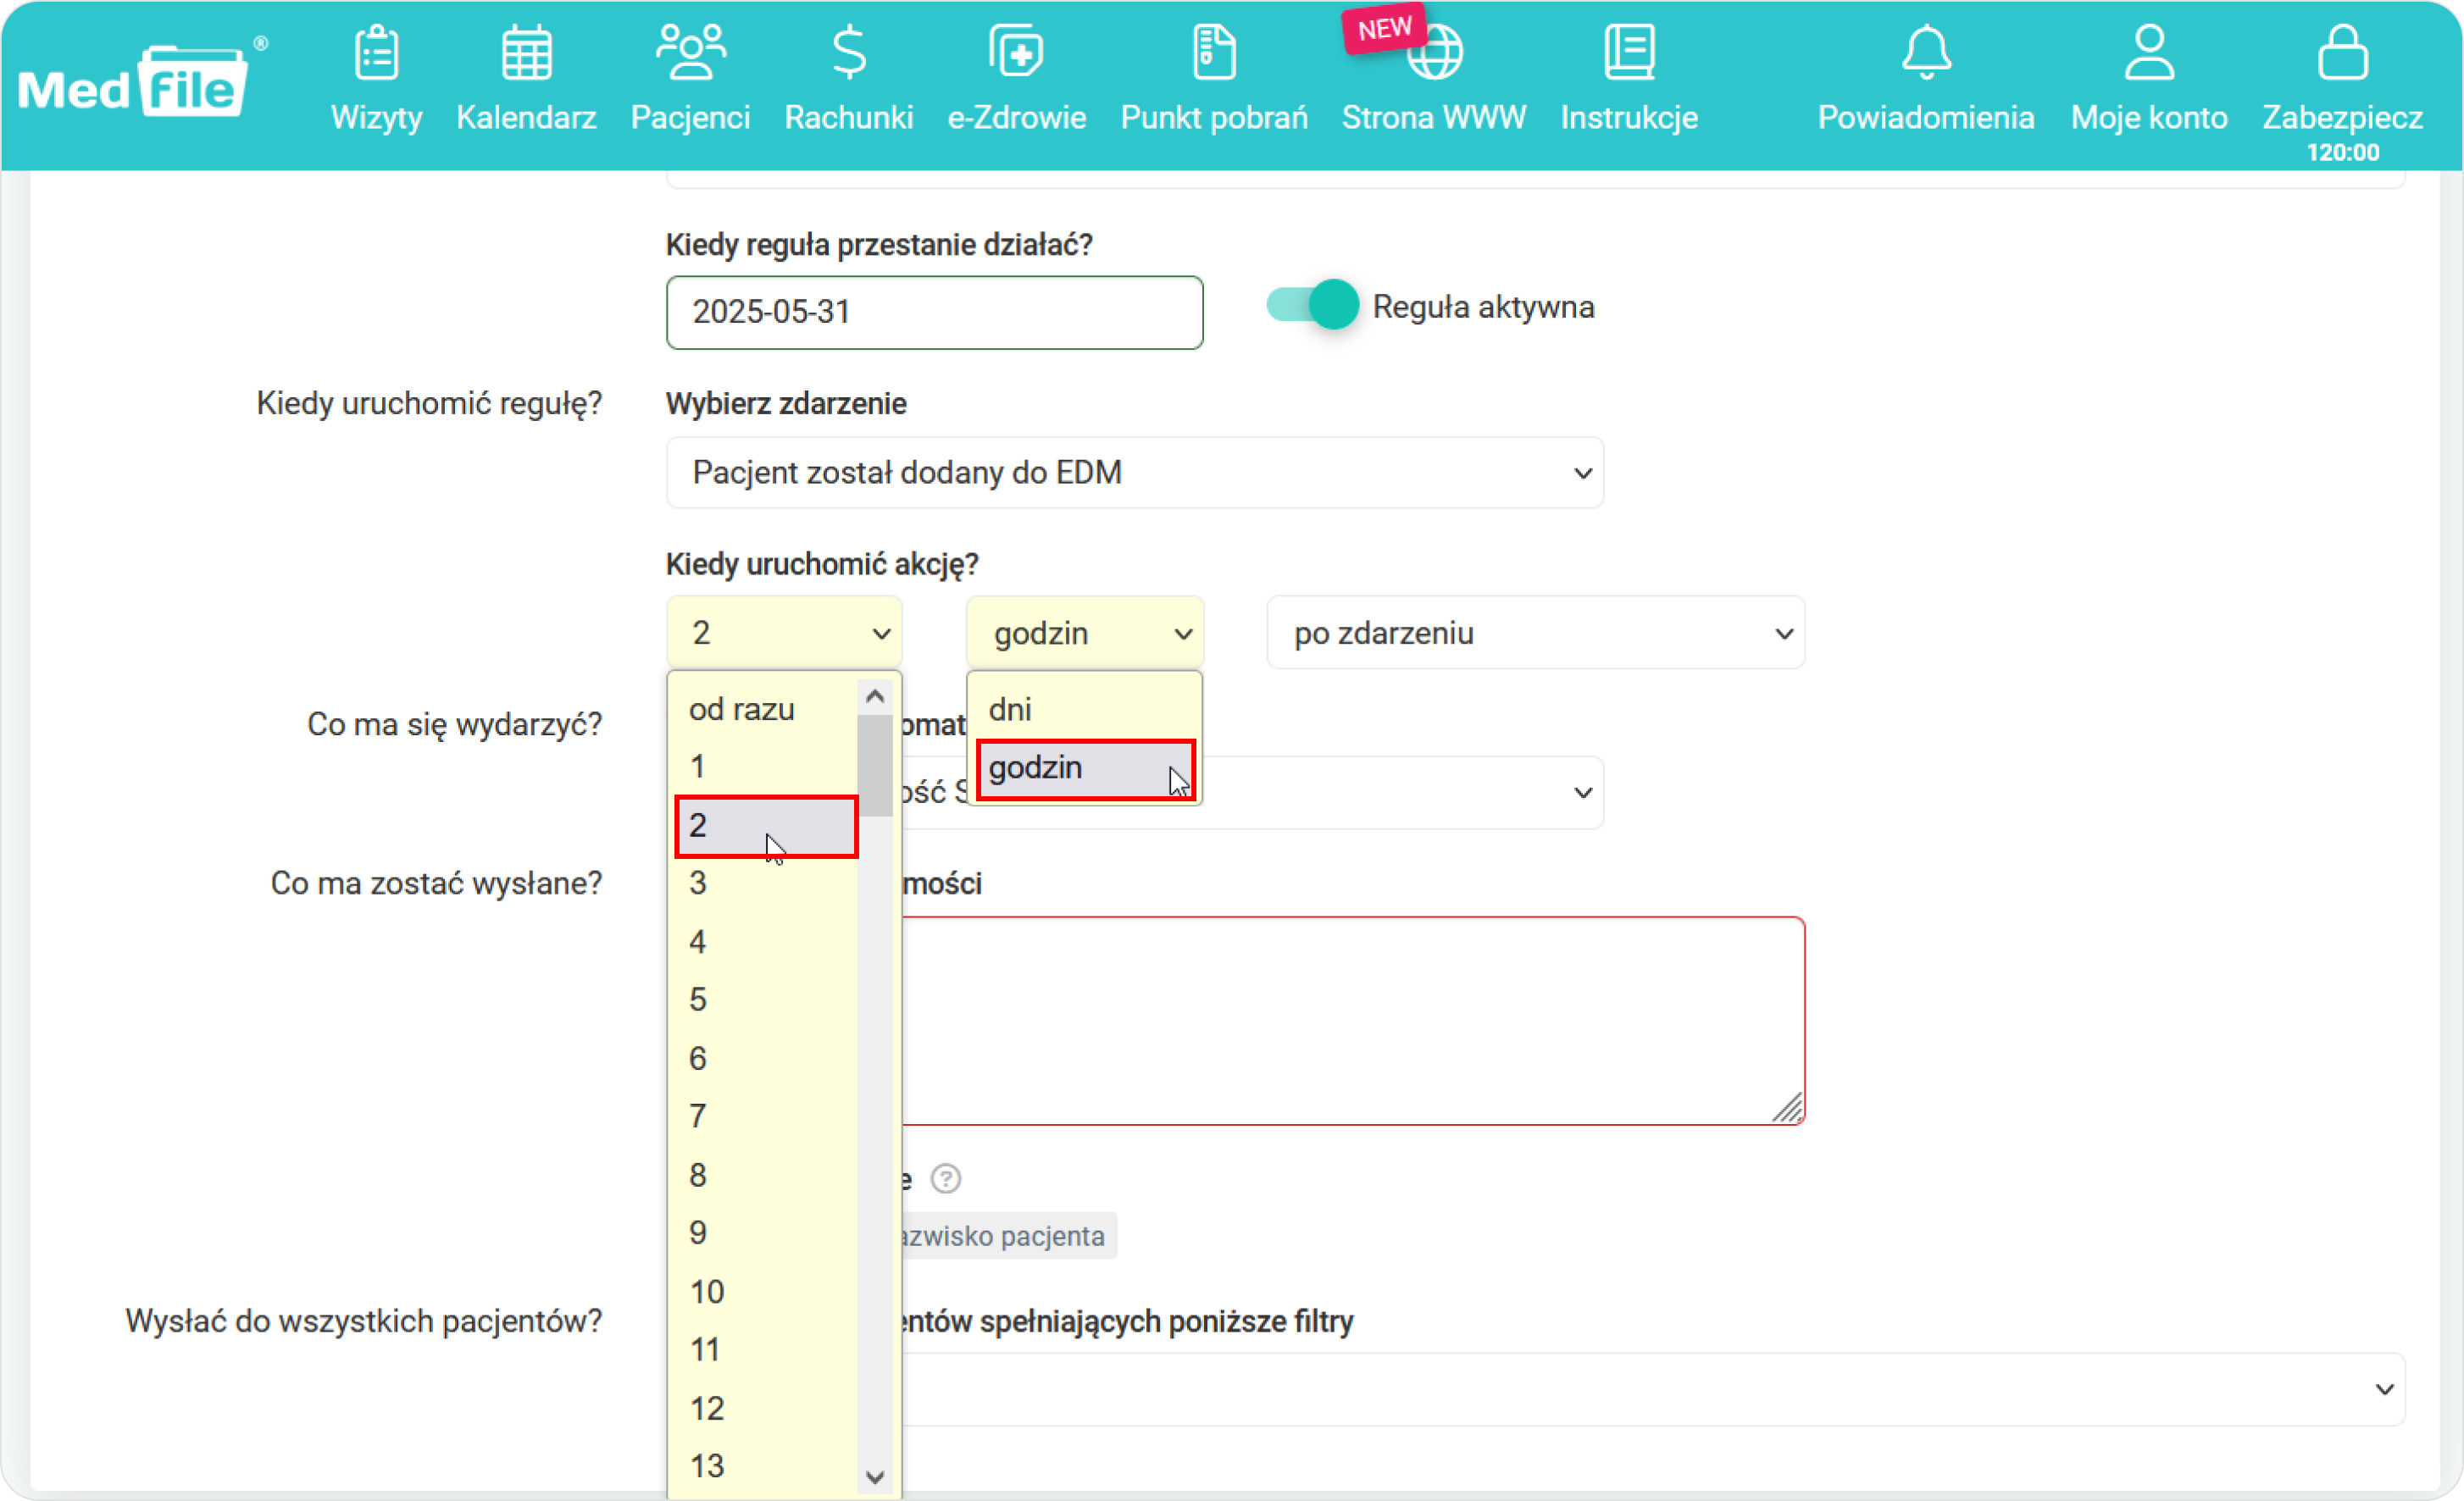Image resolution: width=2464 pixels, height=1501 pixels.
Task: Click the message text input field
Action: (x=1353, y=1017)
